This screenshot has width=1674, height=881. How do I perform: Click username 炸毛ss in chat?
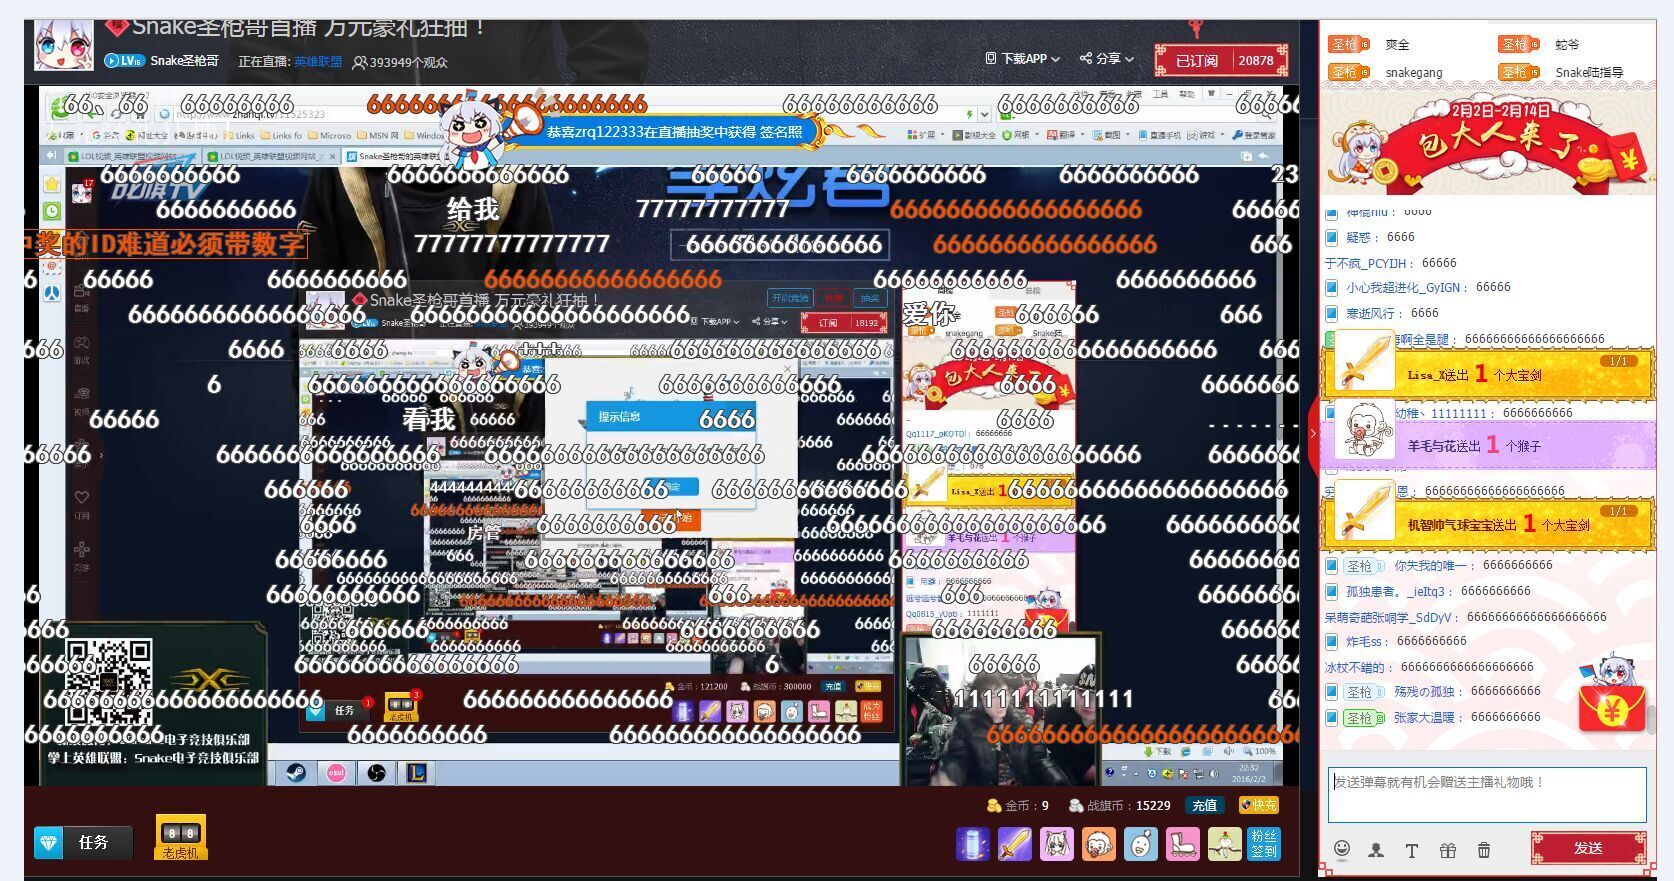pyautogui.click(x=1364, y=642)
